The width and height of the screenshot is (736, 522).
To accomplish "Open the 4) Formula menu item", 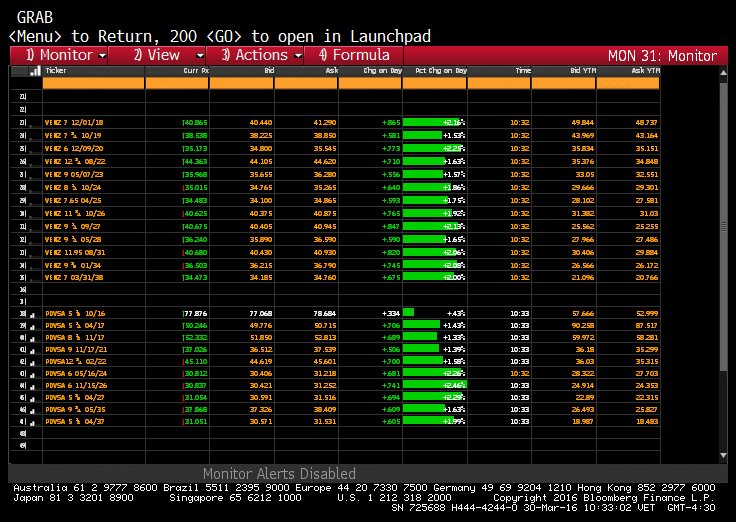I will tap(354, 55).
